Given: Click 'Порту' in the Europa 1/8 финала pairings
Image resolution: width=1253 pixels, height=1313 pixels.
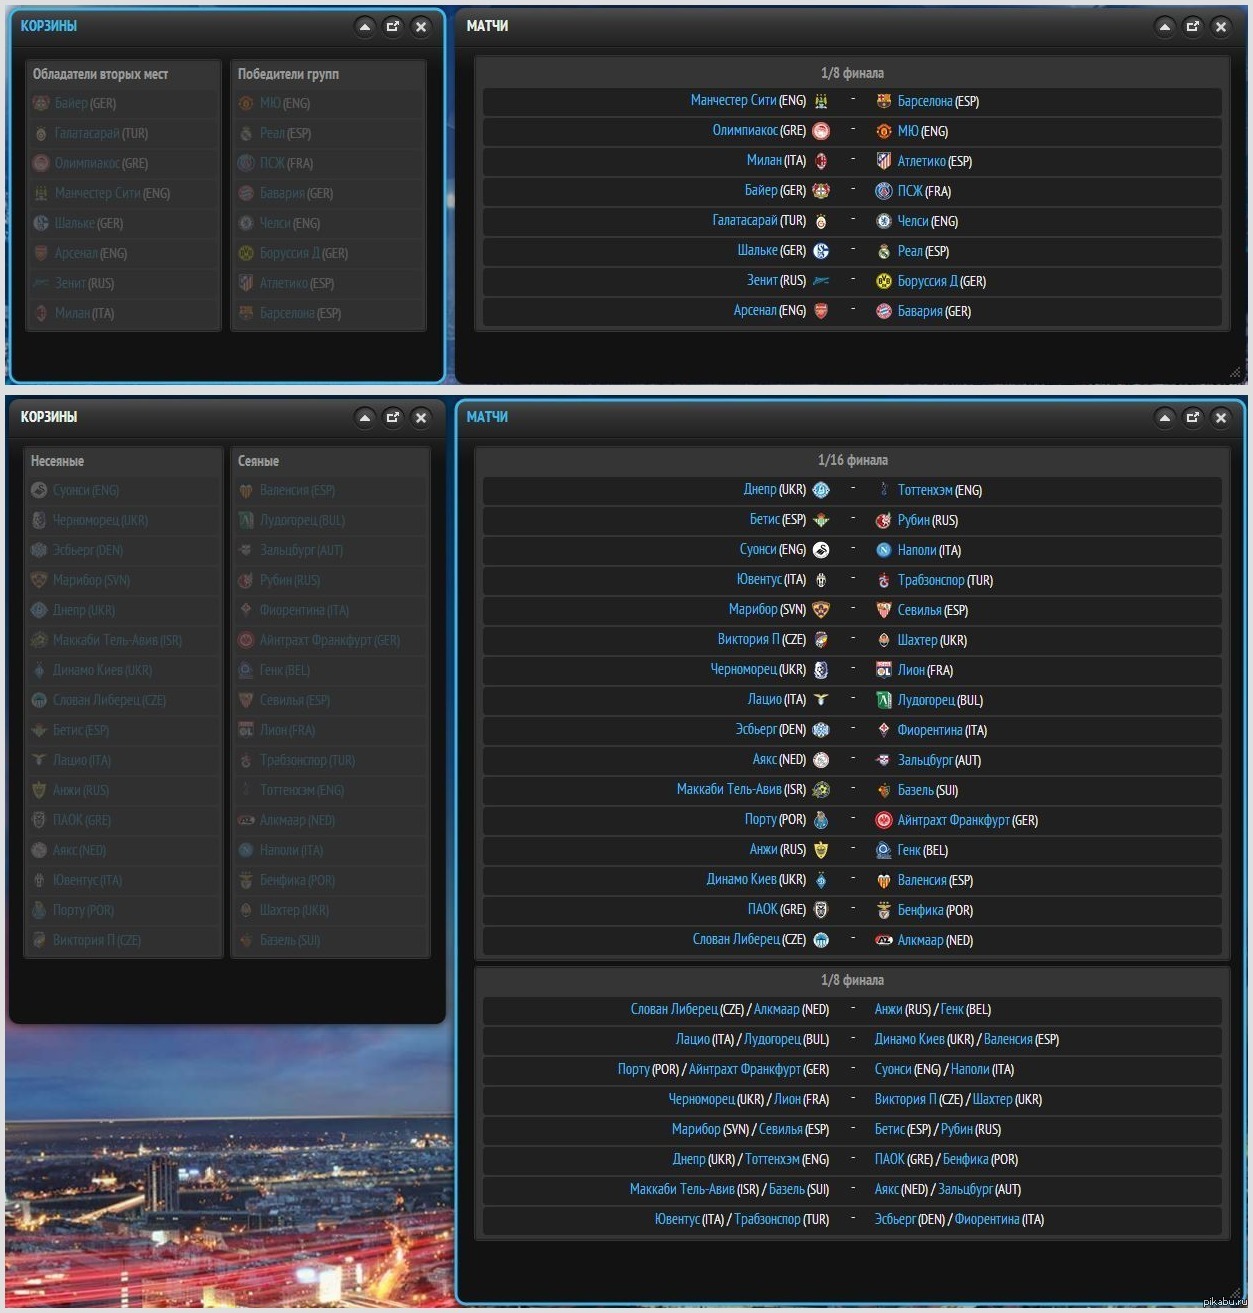Looking at the screenshot, I should coord(633,1070).
